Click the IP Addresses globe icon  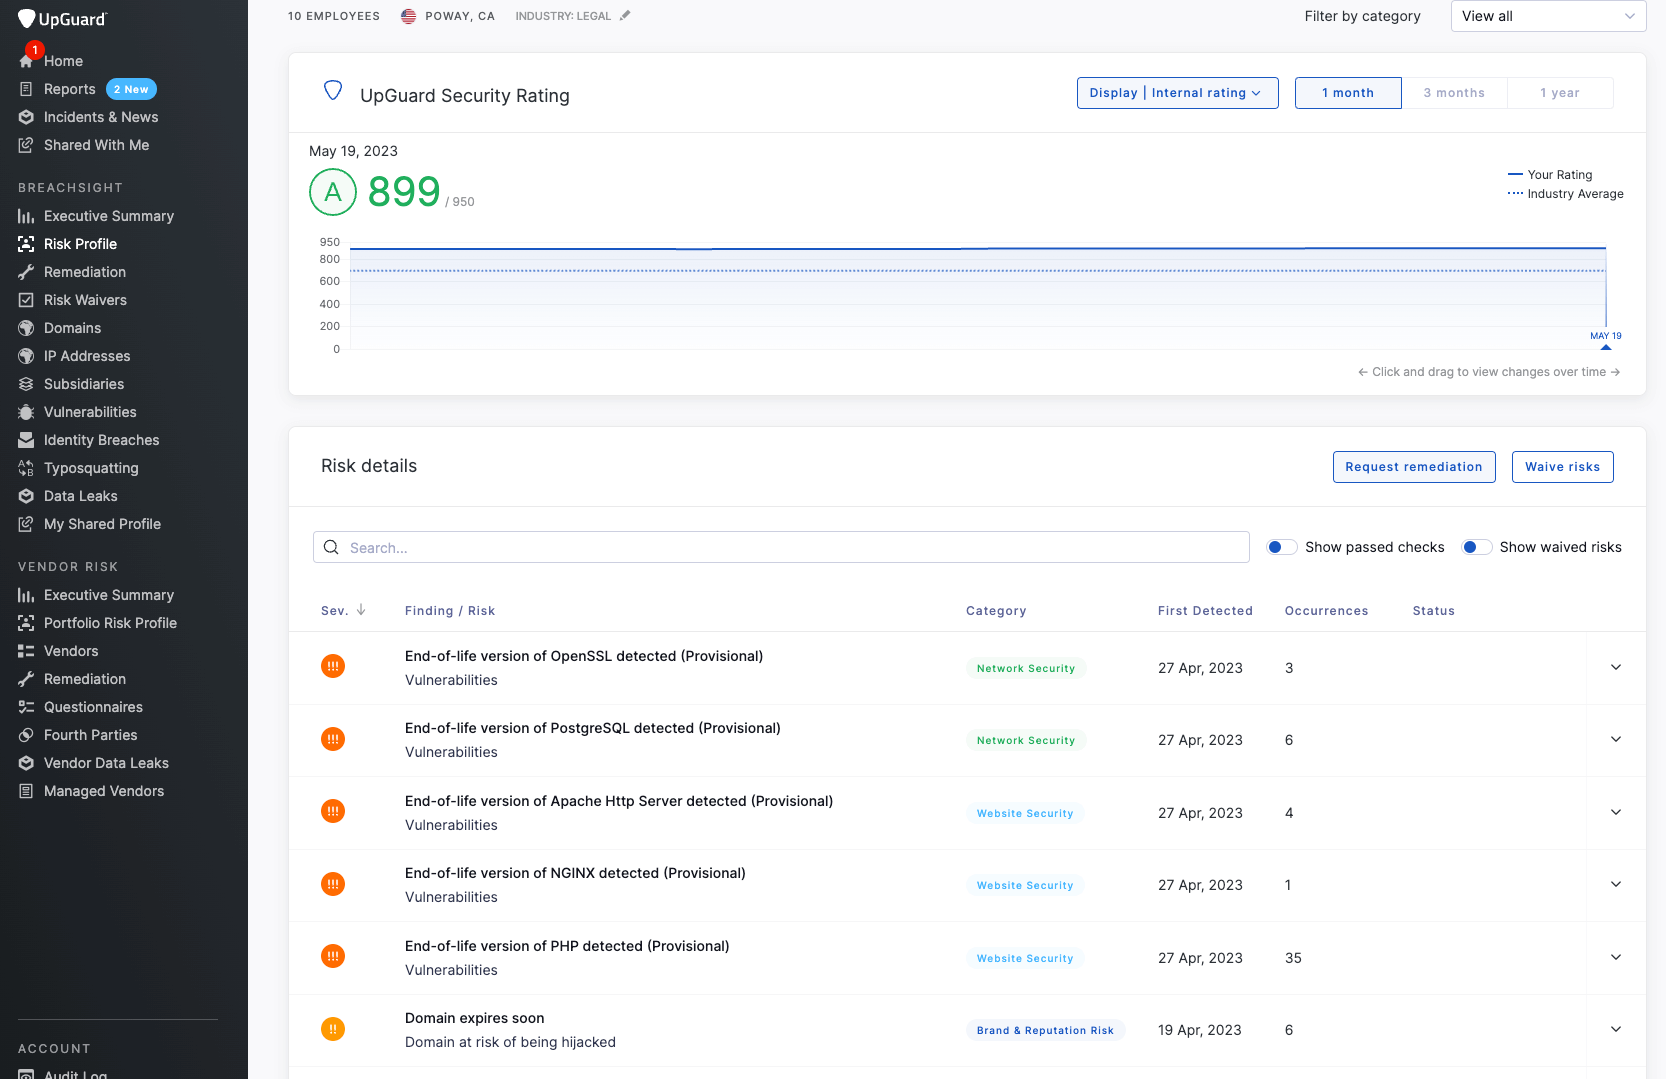(26, 356)
